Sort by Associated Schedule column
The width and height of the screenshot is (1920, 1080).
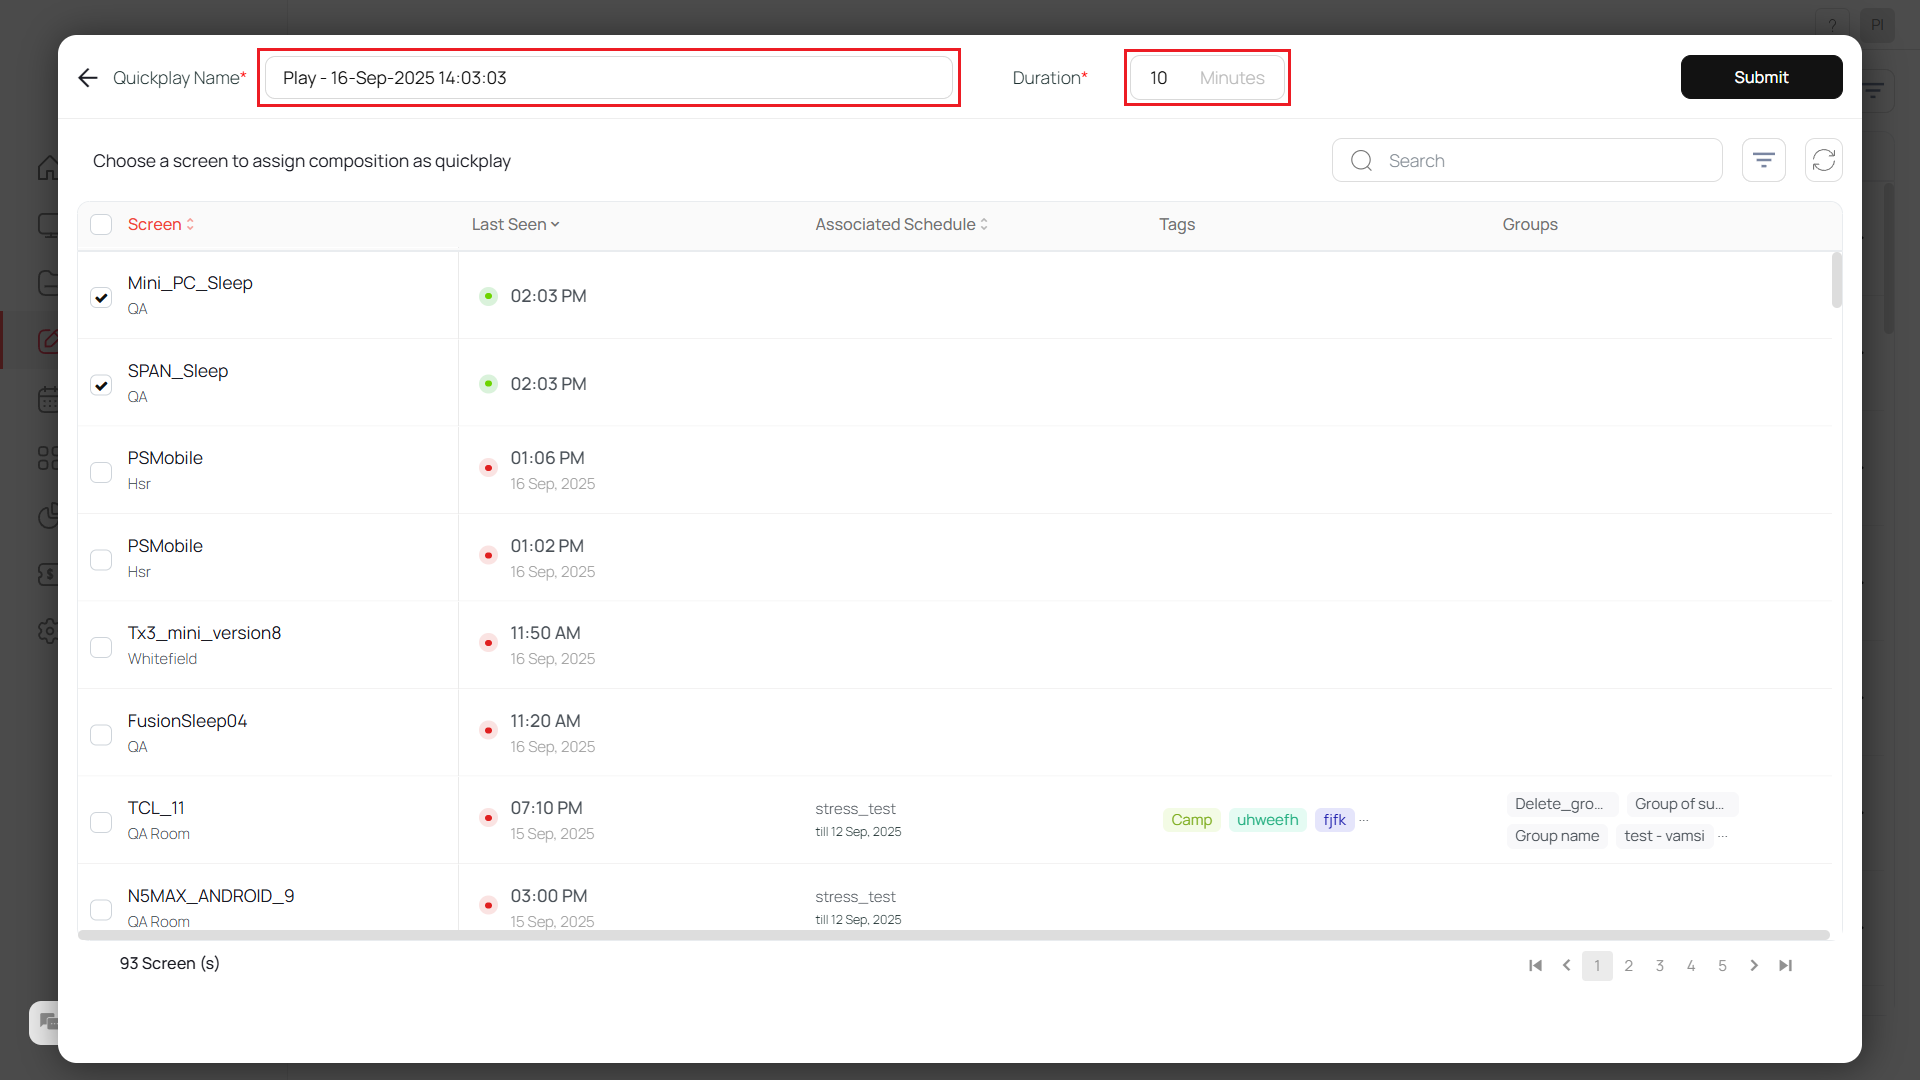tap(901, 224)
